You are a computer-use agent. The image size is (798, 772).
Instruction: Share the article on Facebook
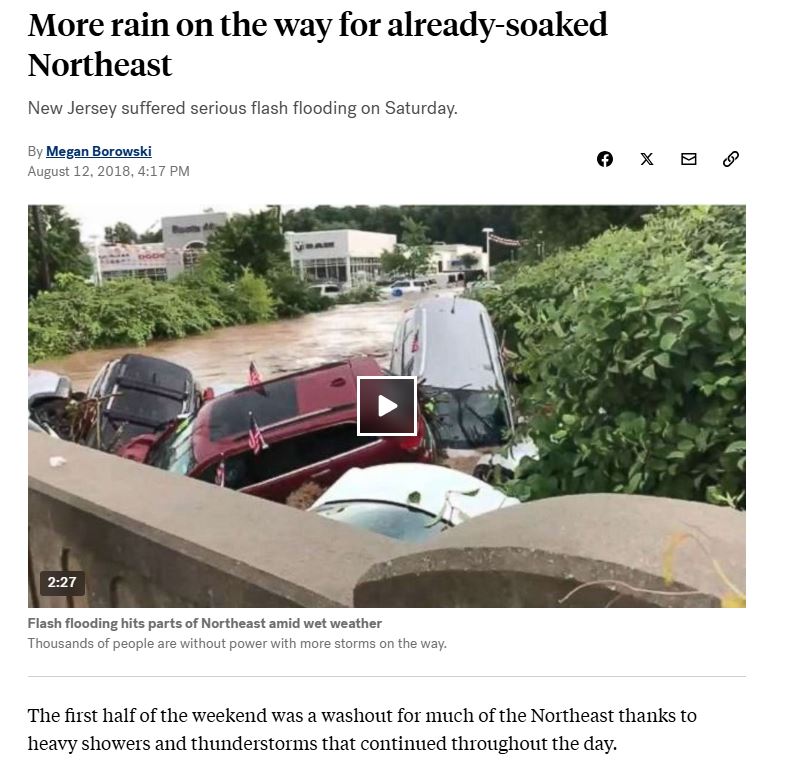click(605, 159)
